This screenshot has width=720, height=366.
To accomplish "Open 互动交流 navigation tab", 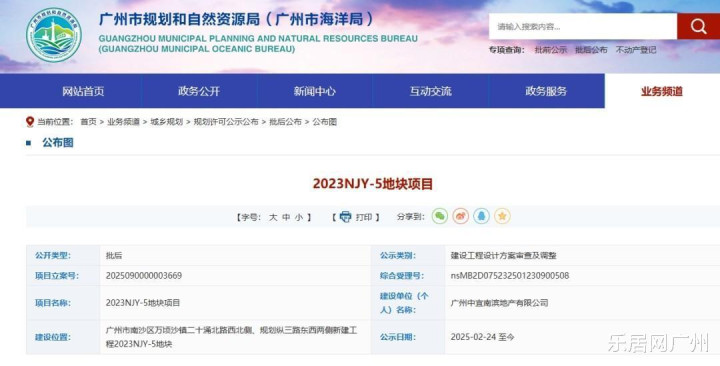I will (x=430, y=91).
